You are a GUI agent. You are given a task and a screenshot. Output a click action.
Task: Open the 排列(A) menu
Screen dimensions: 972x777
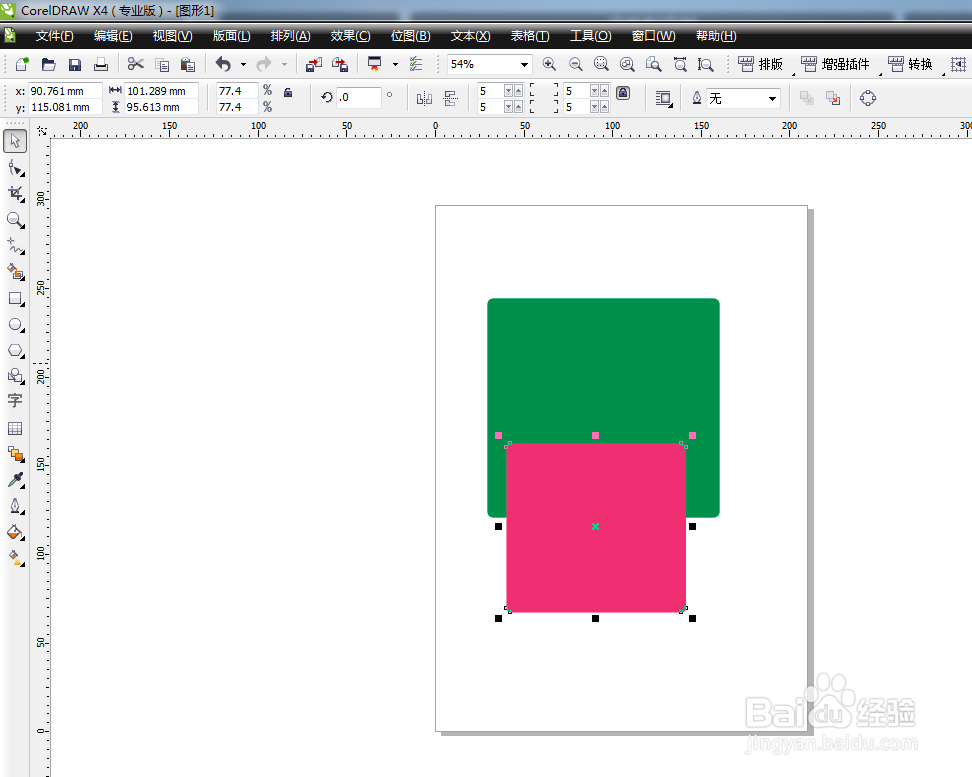[291, 36]
